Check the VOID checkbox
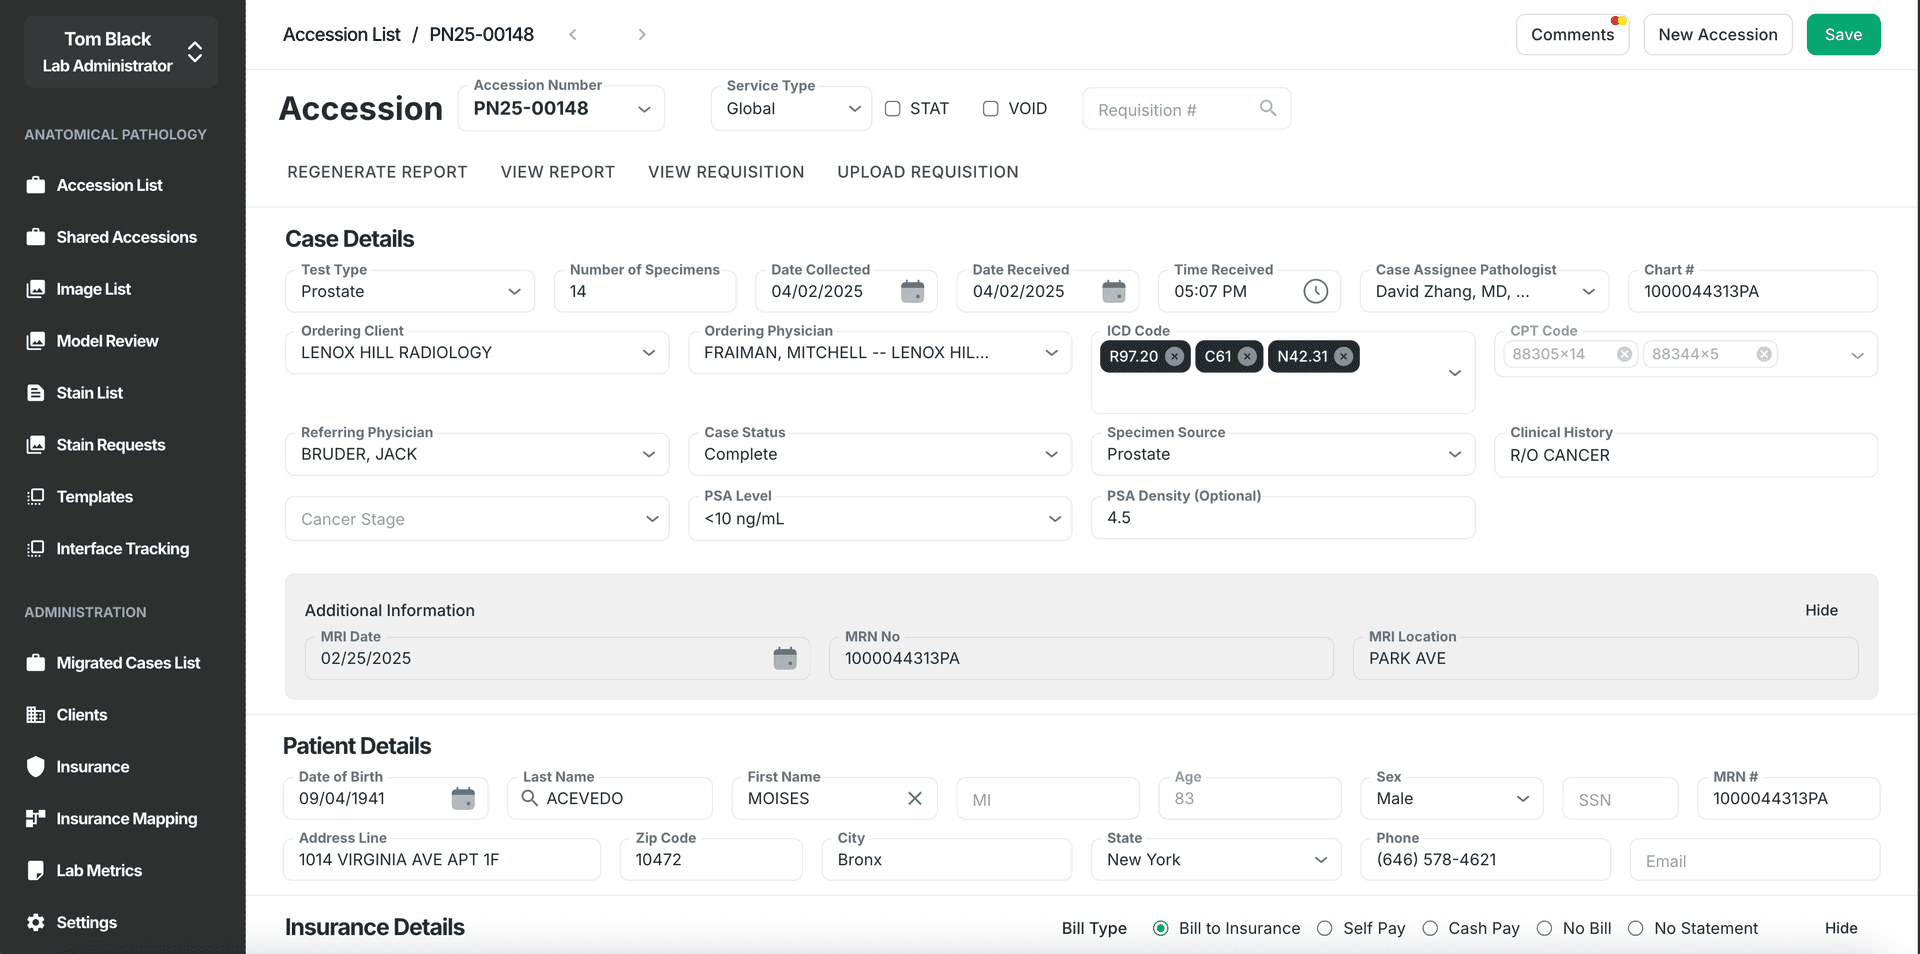The height and width of the screenshot is (954, 1920). coord(991,109)
